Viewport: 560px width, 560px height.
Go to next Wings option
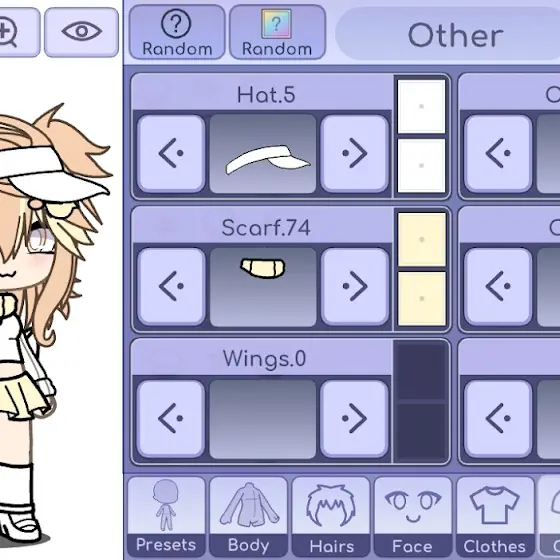pos(355,419)
